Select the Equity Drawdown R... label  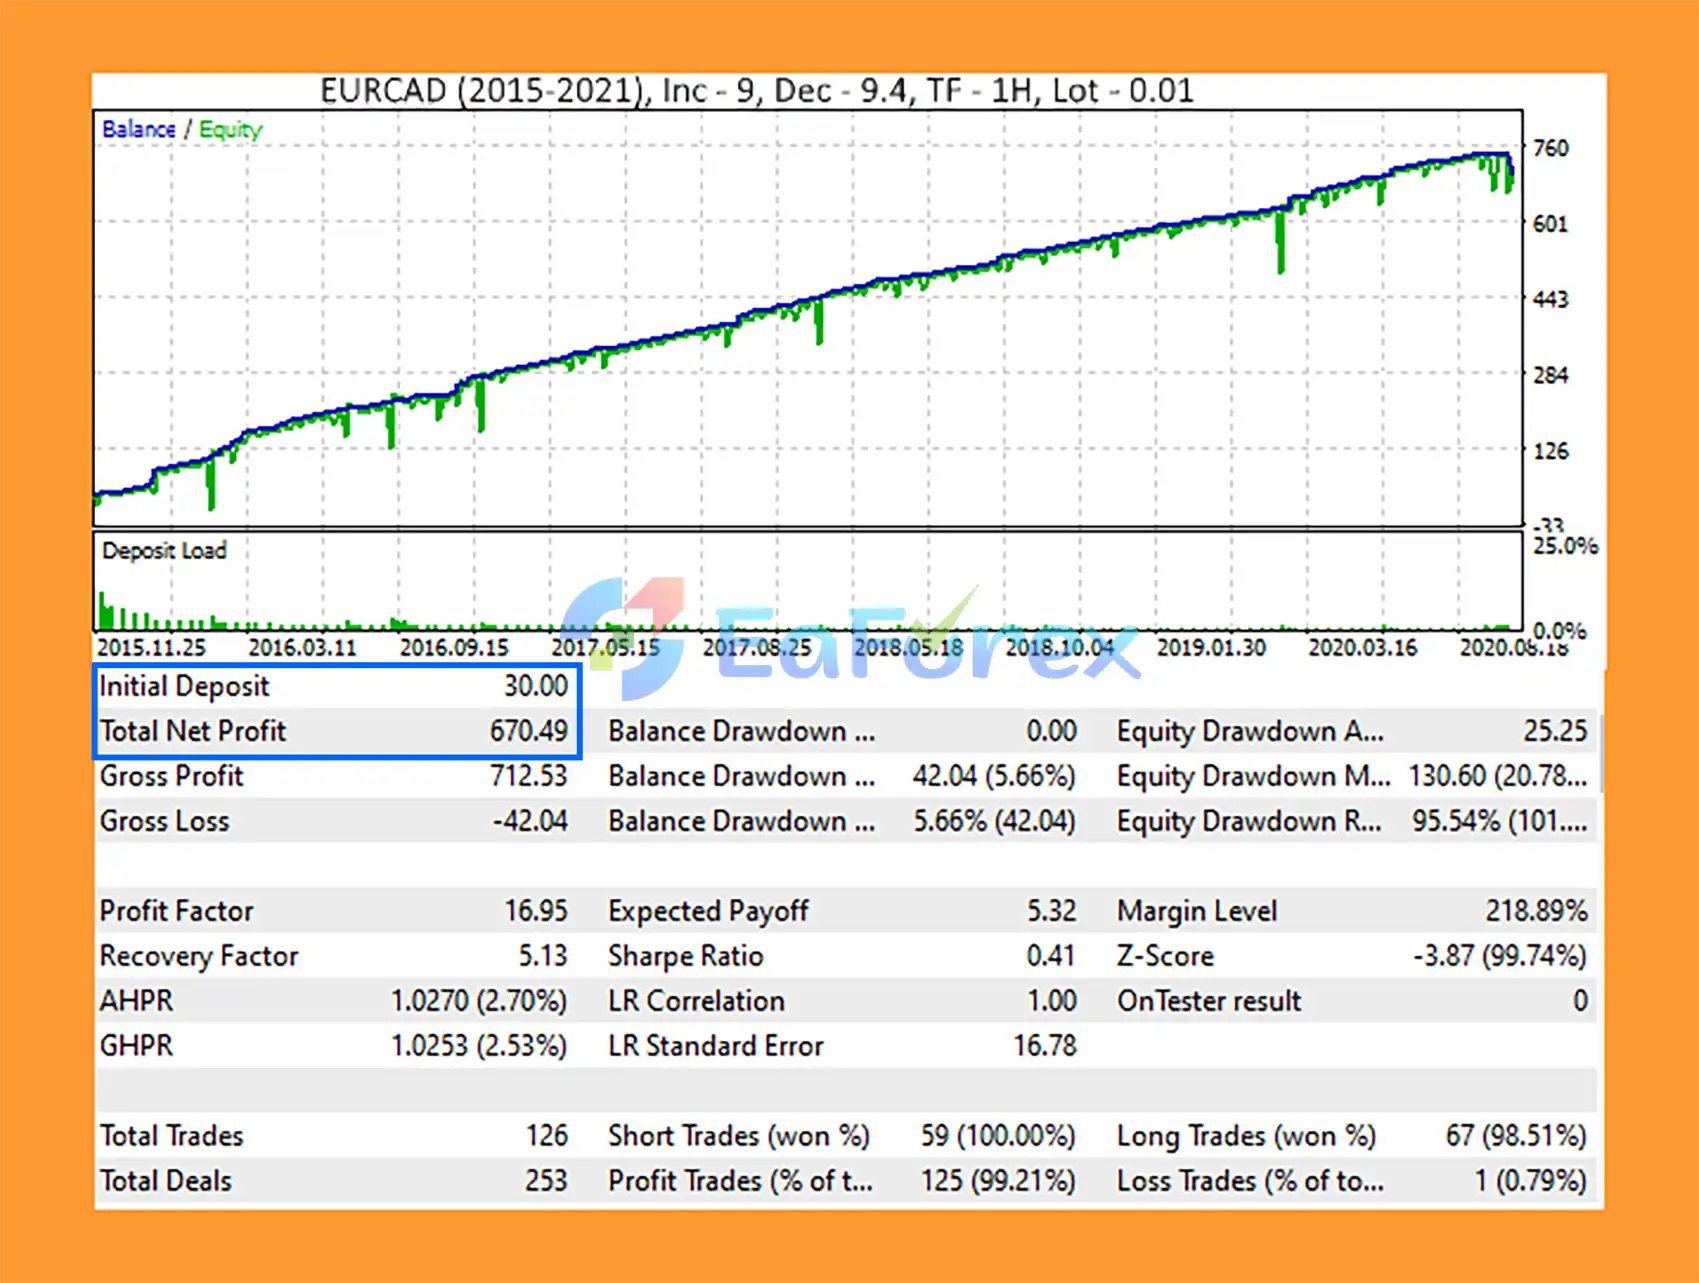point(1249,822)
